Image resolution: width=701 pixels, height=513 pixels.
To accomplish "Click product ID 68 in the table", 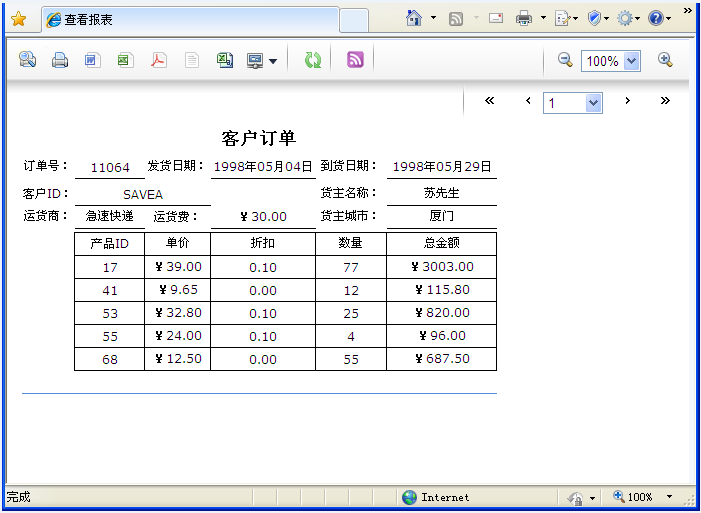I will coord(110,360).
